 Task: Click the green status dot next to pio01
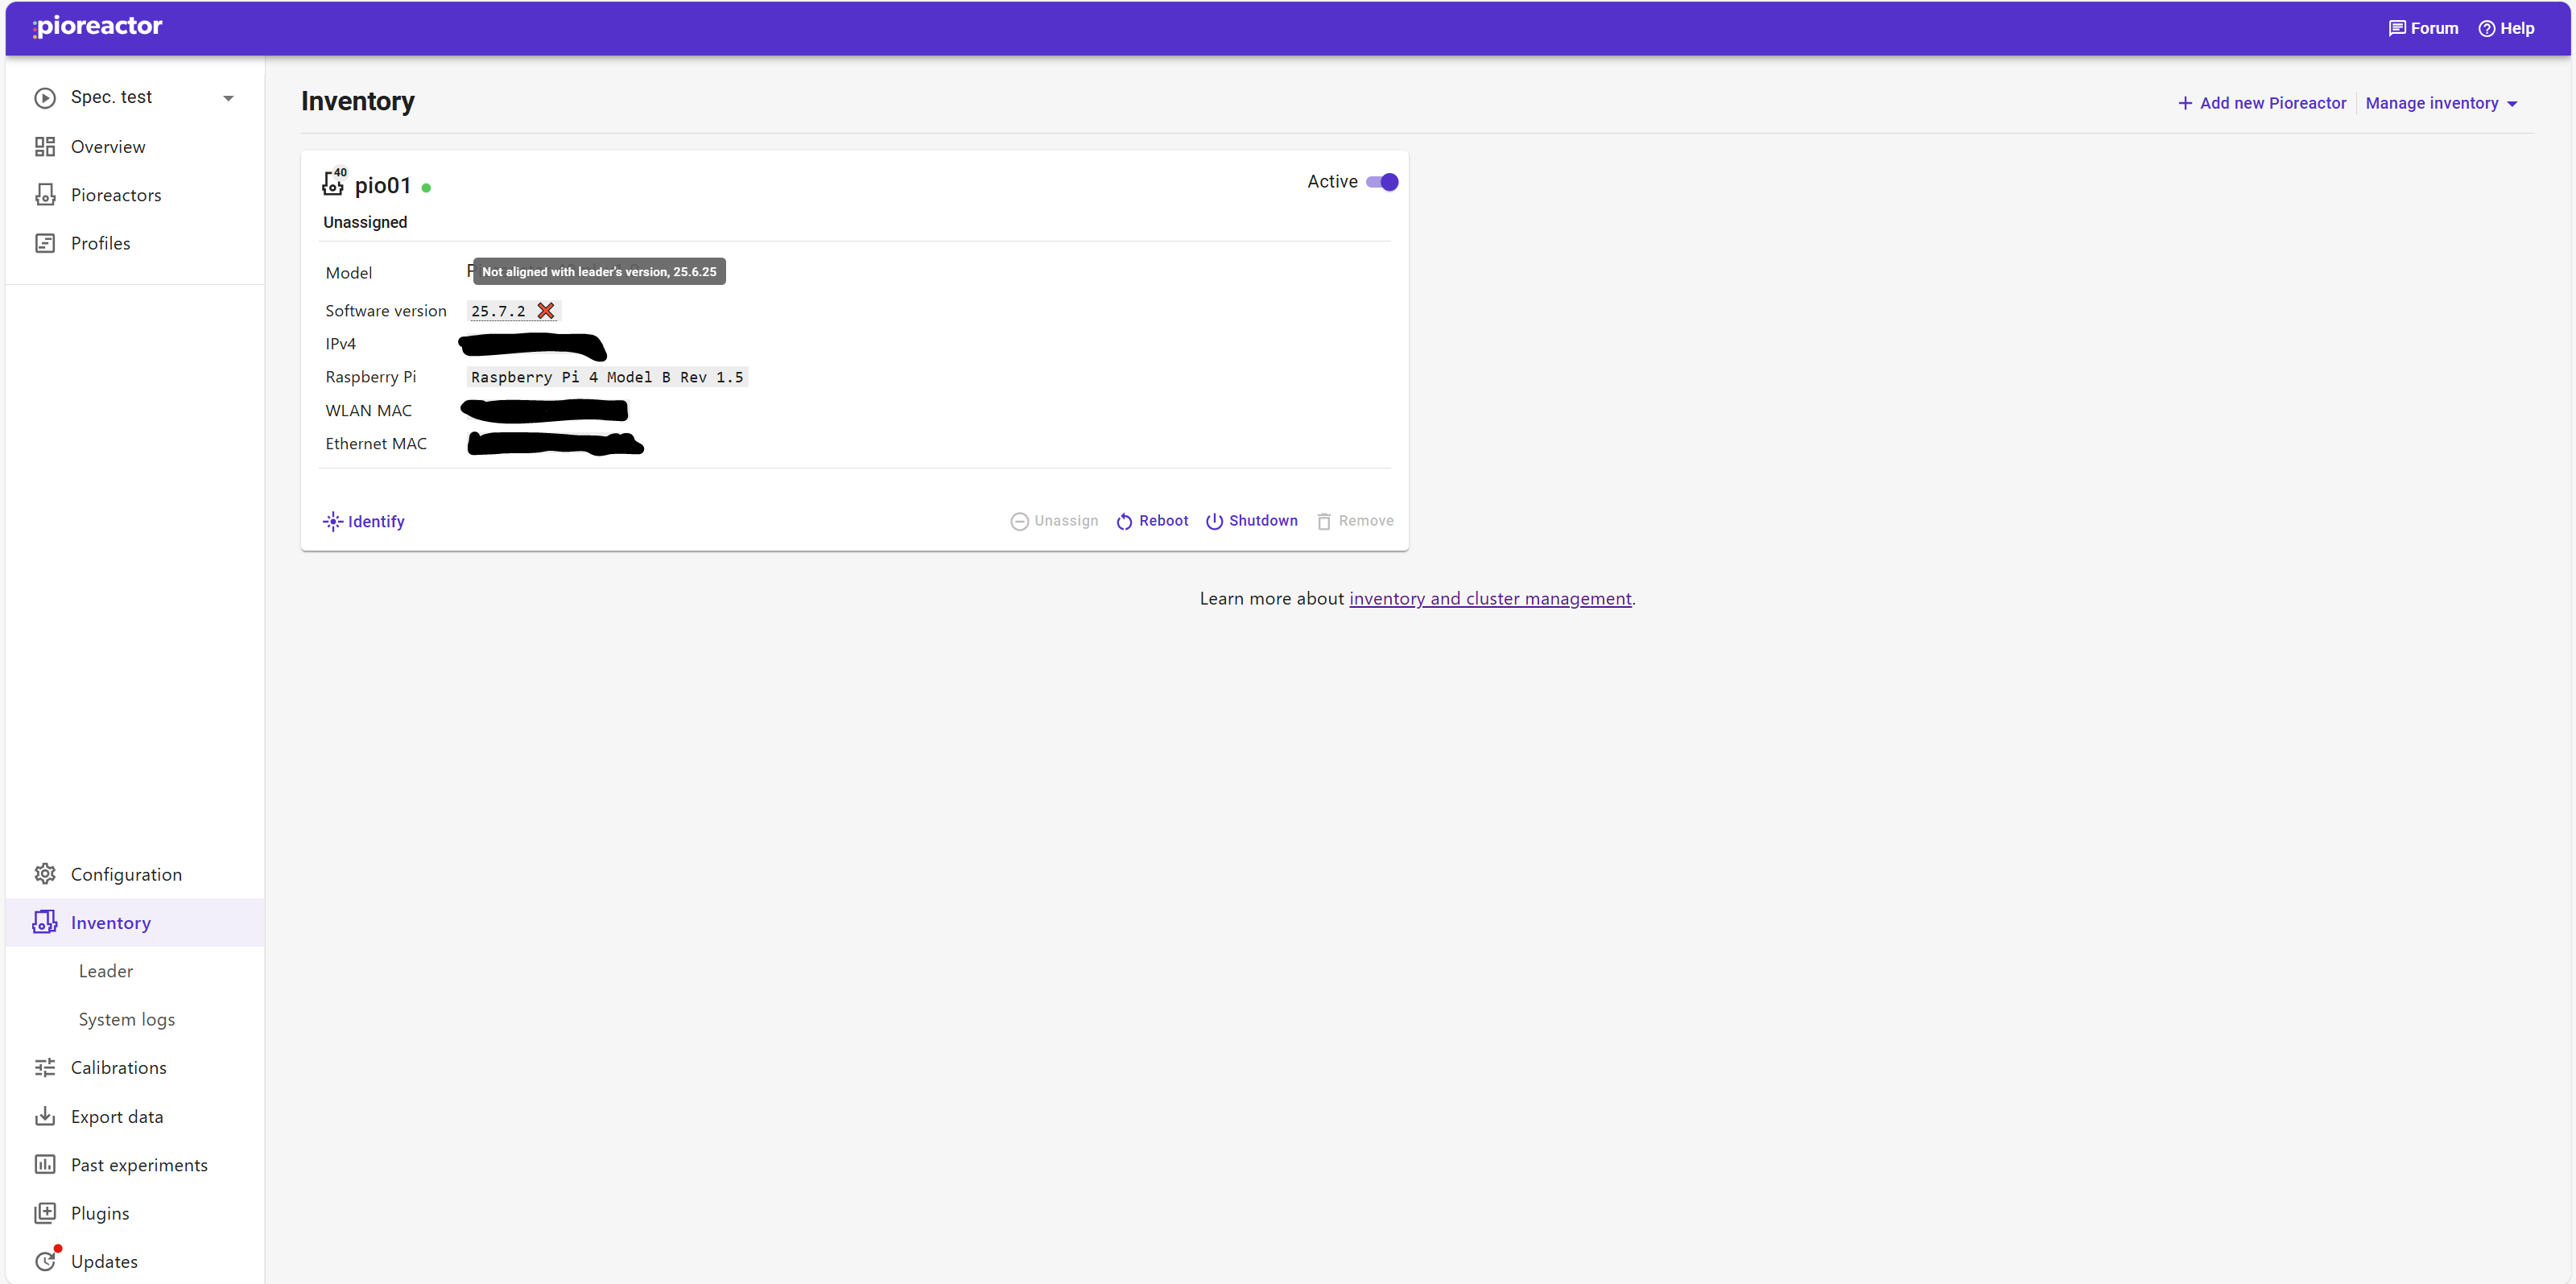(x=426, y=187)
